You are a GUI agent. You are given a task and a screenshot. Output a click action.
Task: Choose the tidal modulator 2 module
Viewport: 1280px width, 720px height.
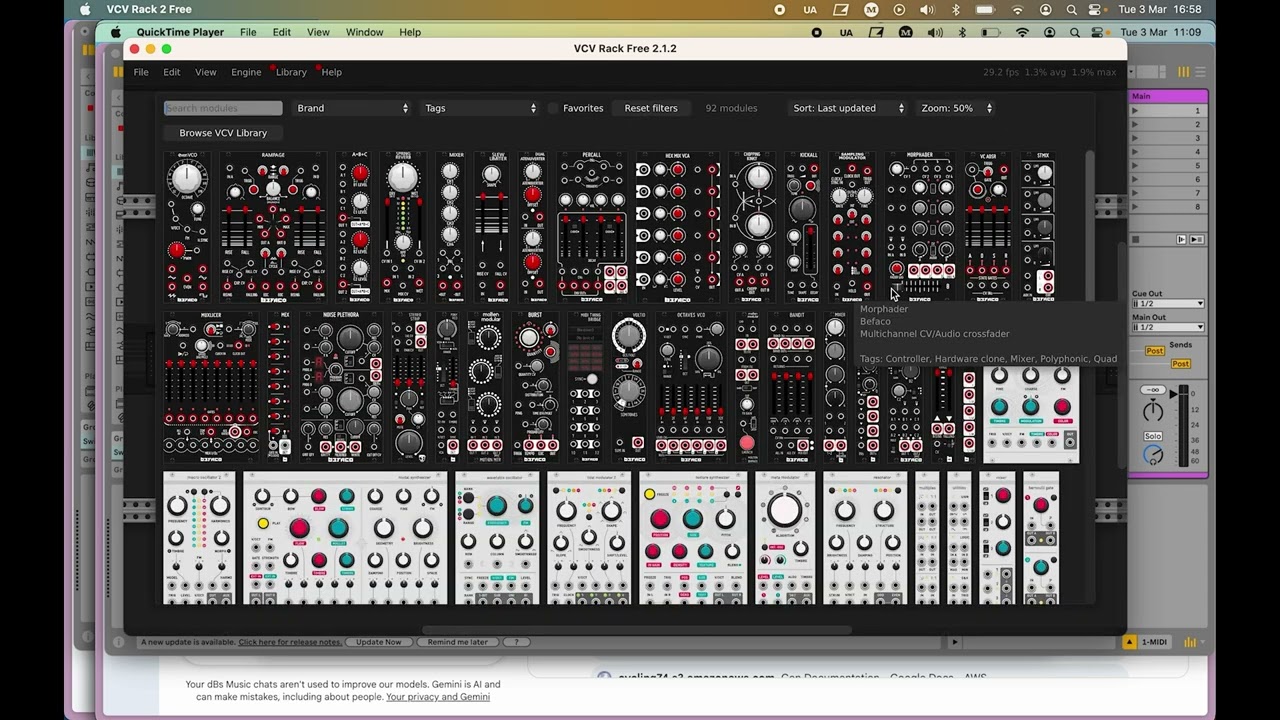point(589,538)
